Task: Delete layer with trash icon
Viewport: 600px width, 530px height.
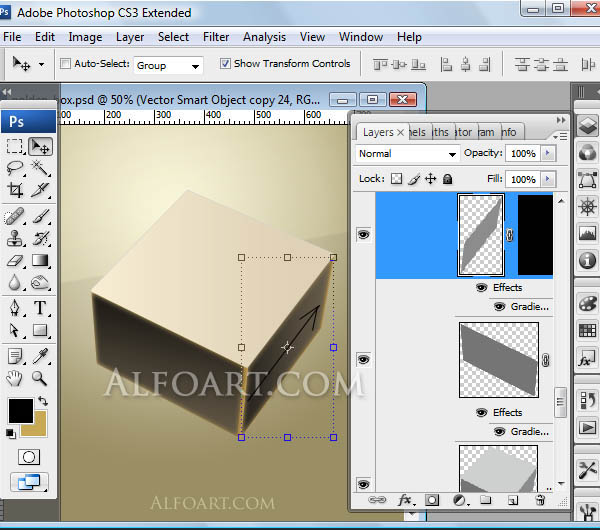Action: click(540, 500)
